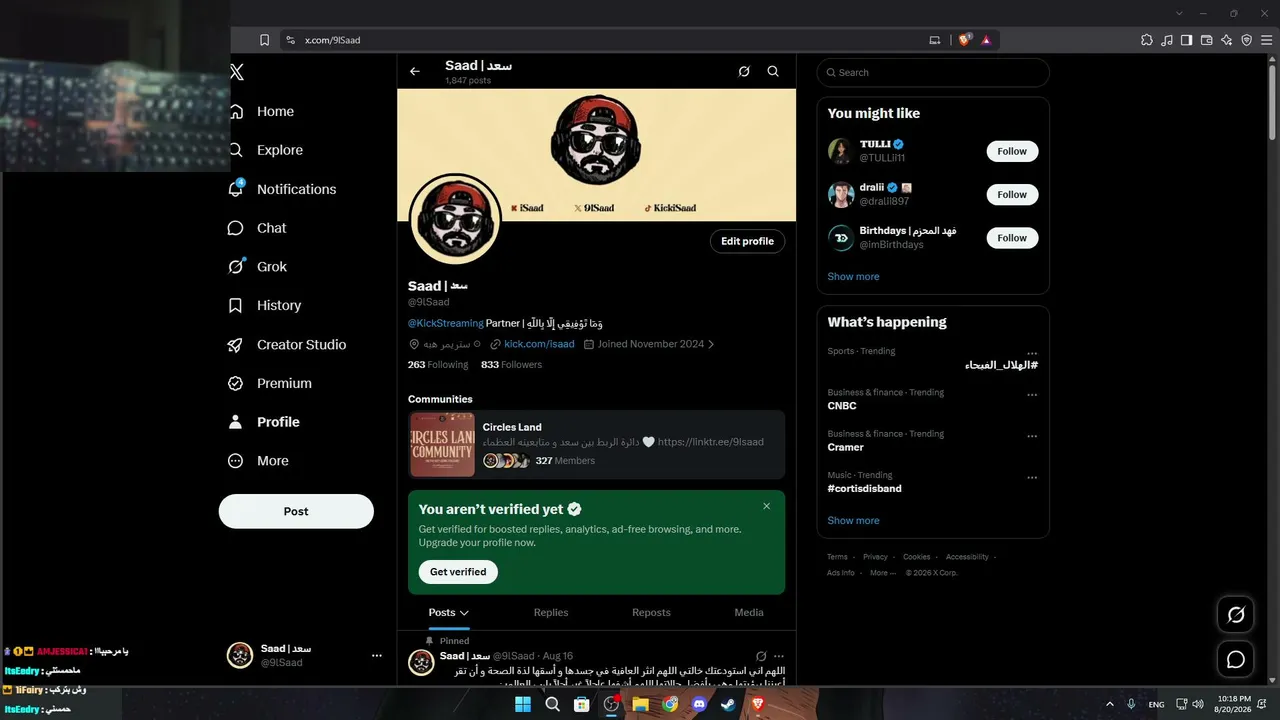Open File Explorer from the taskbar
The image size is (1280, 720).
(640, 704)
